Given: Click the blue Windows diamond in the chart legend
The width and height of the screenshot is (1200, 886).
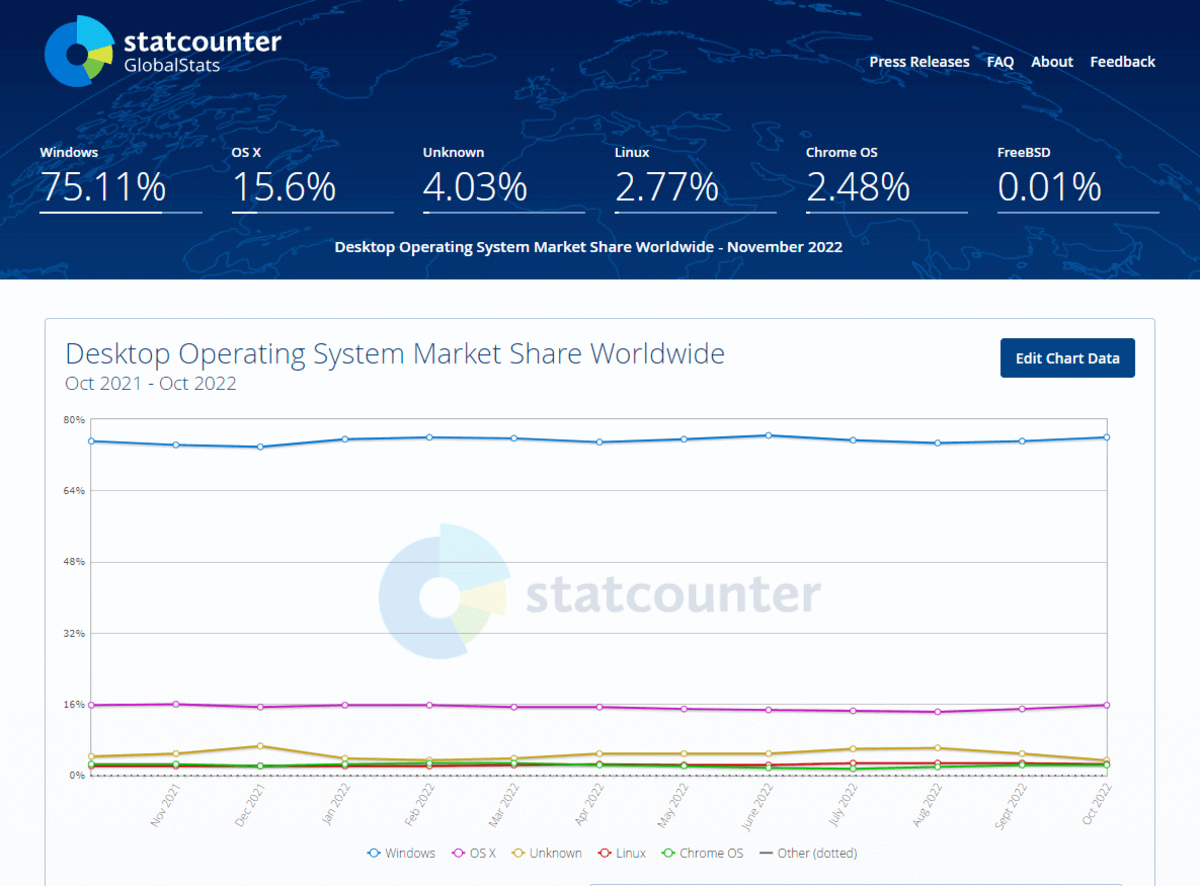Looking at the screenshot, I should 376,853.
